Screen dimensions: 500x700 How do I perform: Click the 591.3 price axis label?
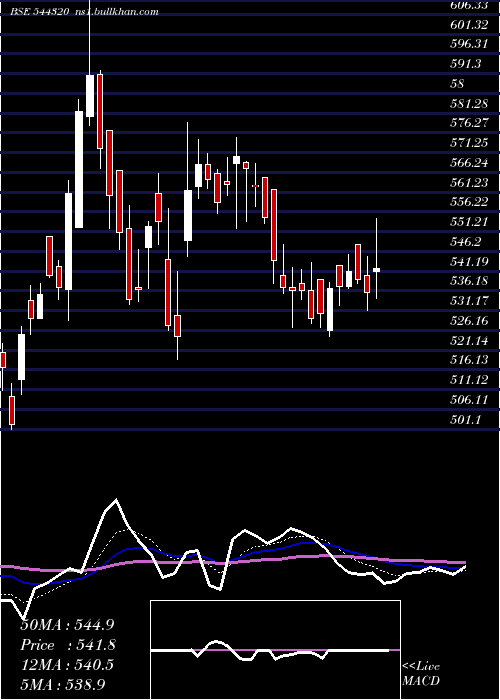click(466, 64)
